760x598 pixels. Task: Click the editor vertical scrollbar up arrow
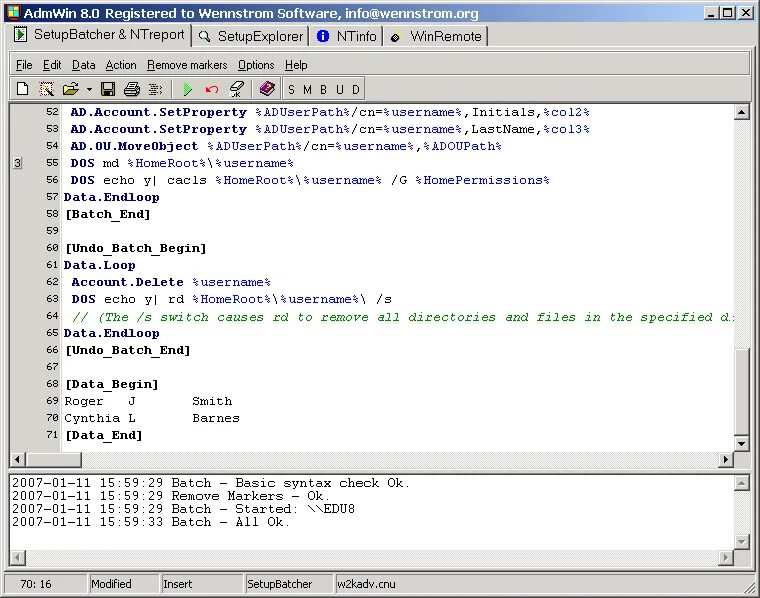(x=742, y=113)
